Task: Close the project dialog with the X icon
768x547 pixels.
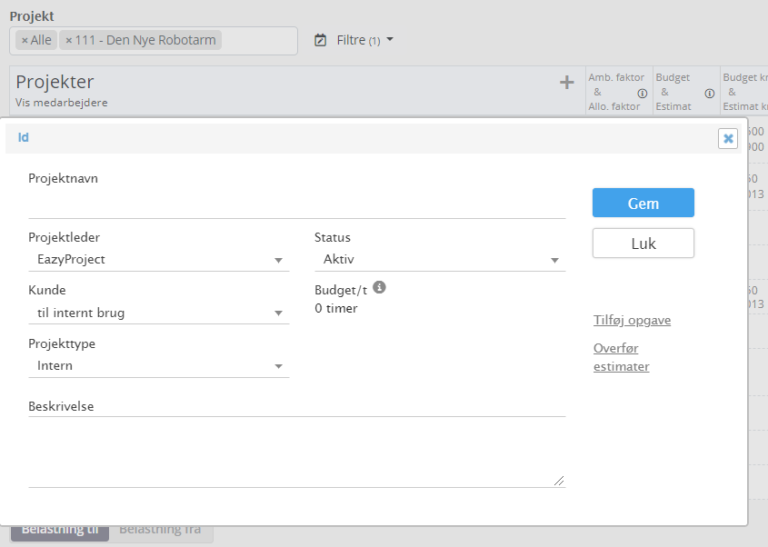Action: [x=728, y=139]
